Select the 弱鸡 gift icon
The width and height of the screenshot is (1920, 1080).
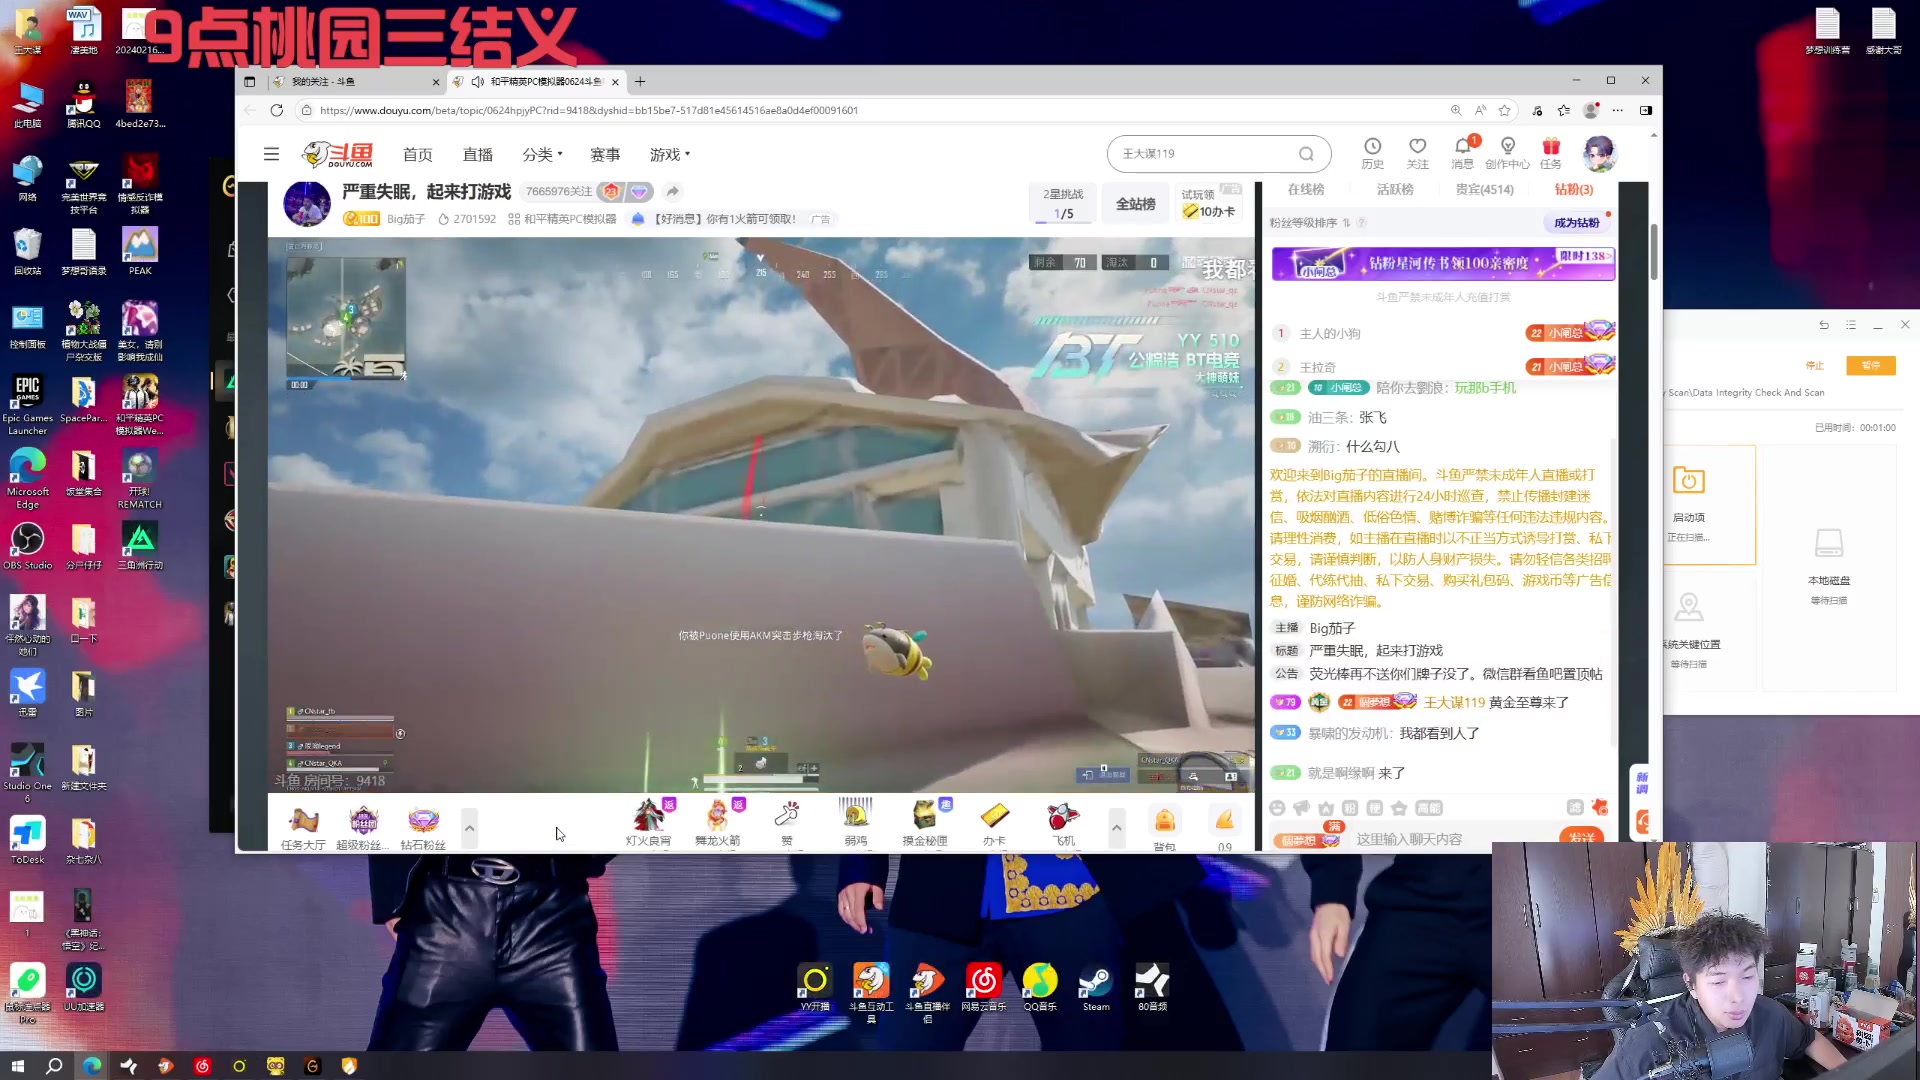856,823
